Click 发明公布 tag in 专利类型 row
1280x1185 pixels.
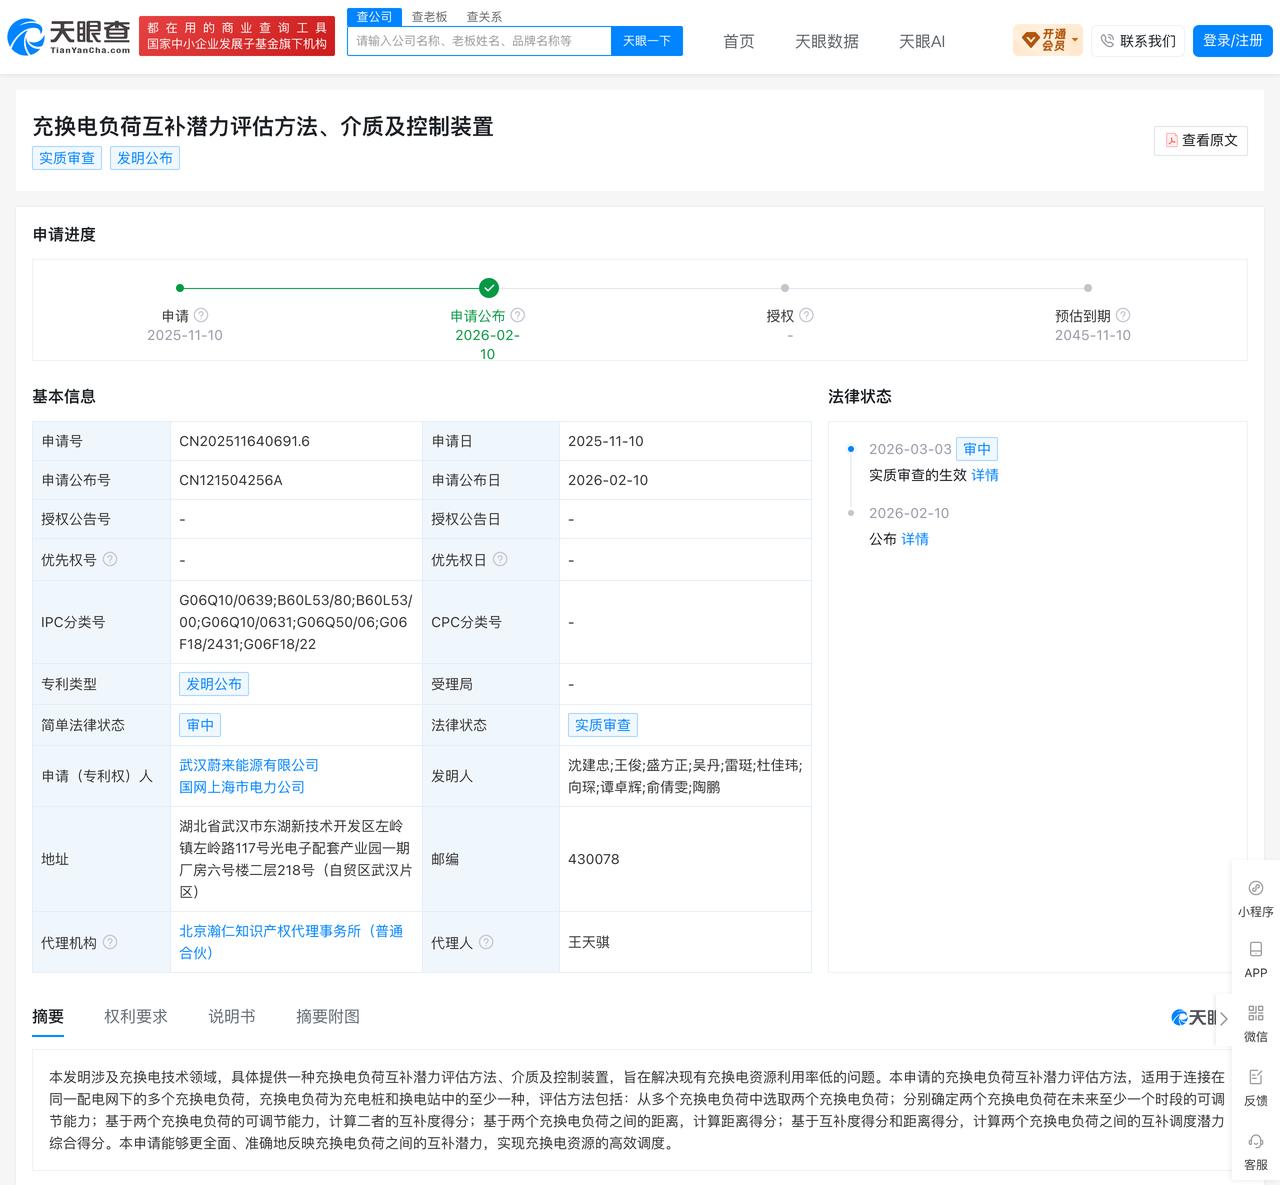[214, 684]
